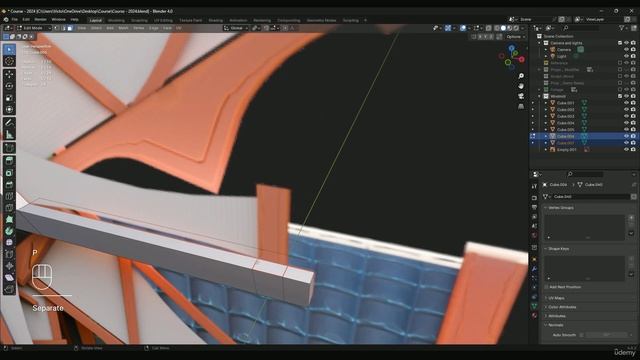Toggle camera view icon in viewport

click(x=521, y=96)
